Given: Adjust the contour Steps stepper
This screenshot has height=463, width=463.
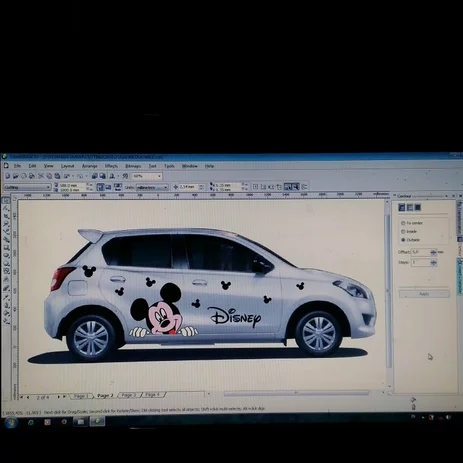Looking at the screenshot, I should point(433,263).
